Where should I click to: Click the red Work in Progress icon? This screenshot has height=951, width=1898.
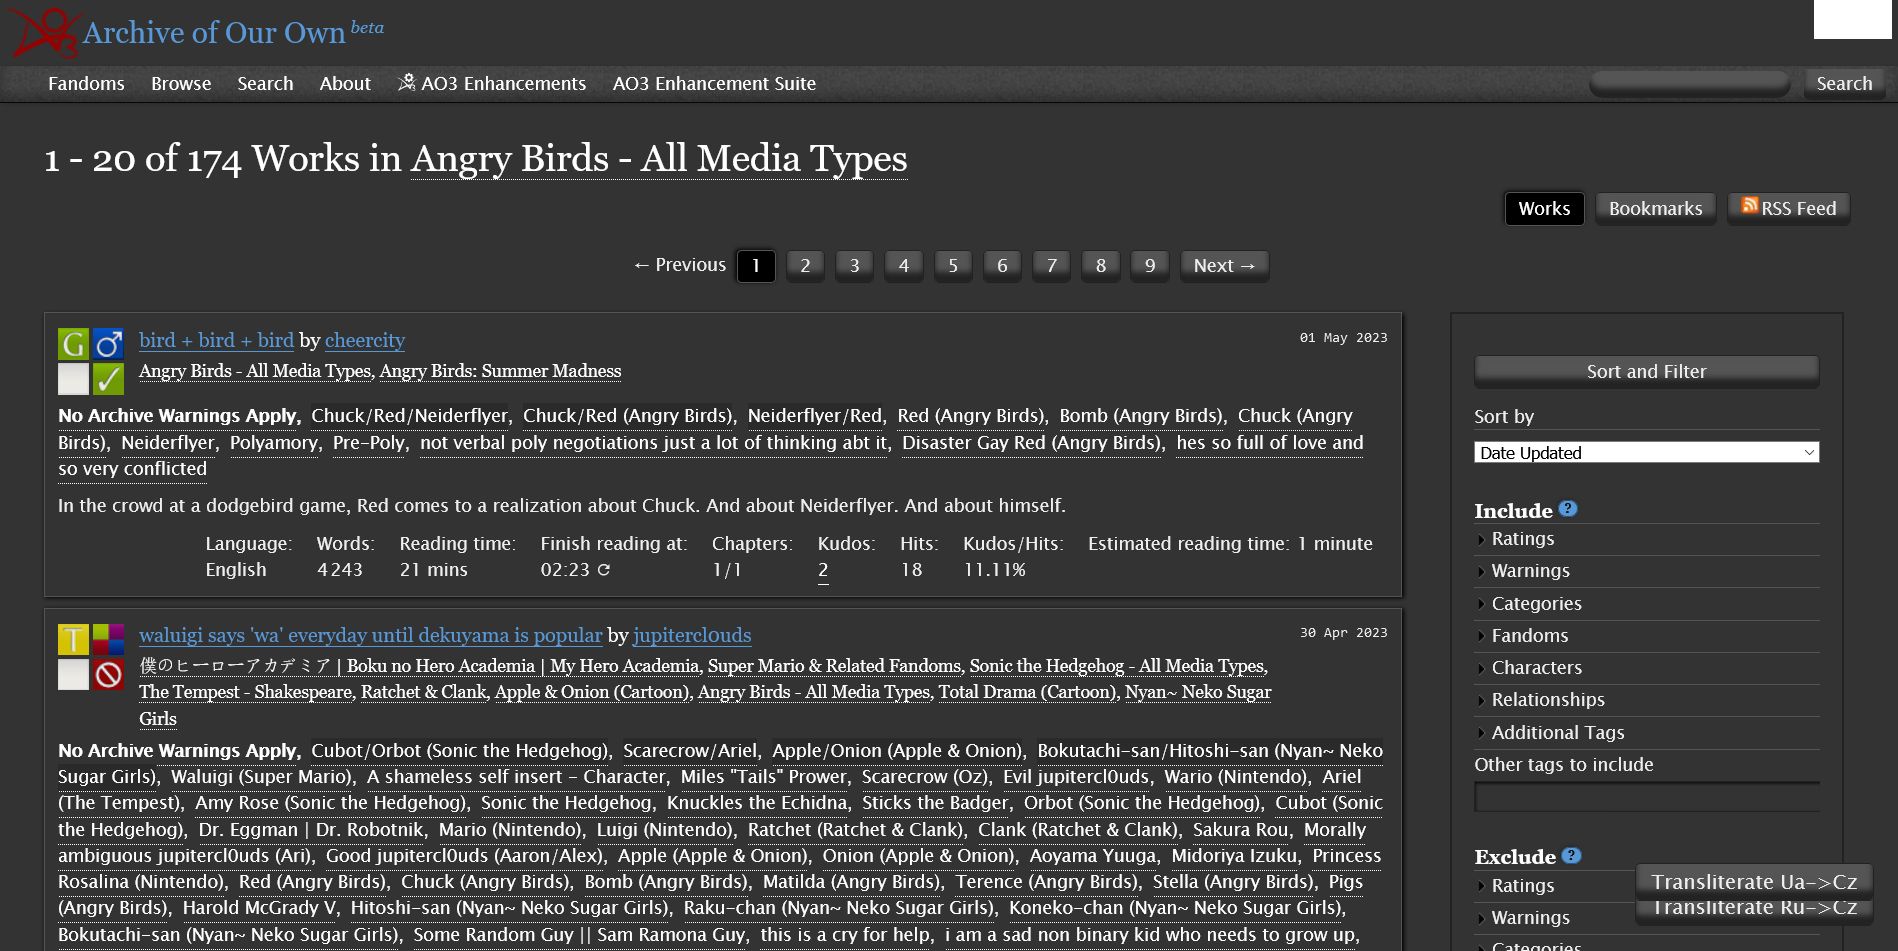108,674
